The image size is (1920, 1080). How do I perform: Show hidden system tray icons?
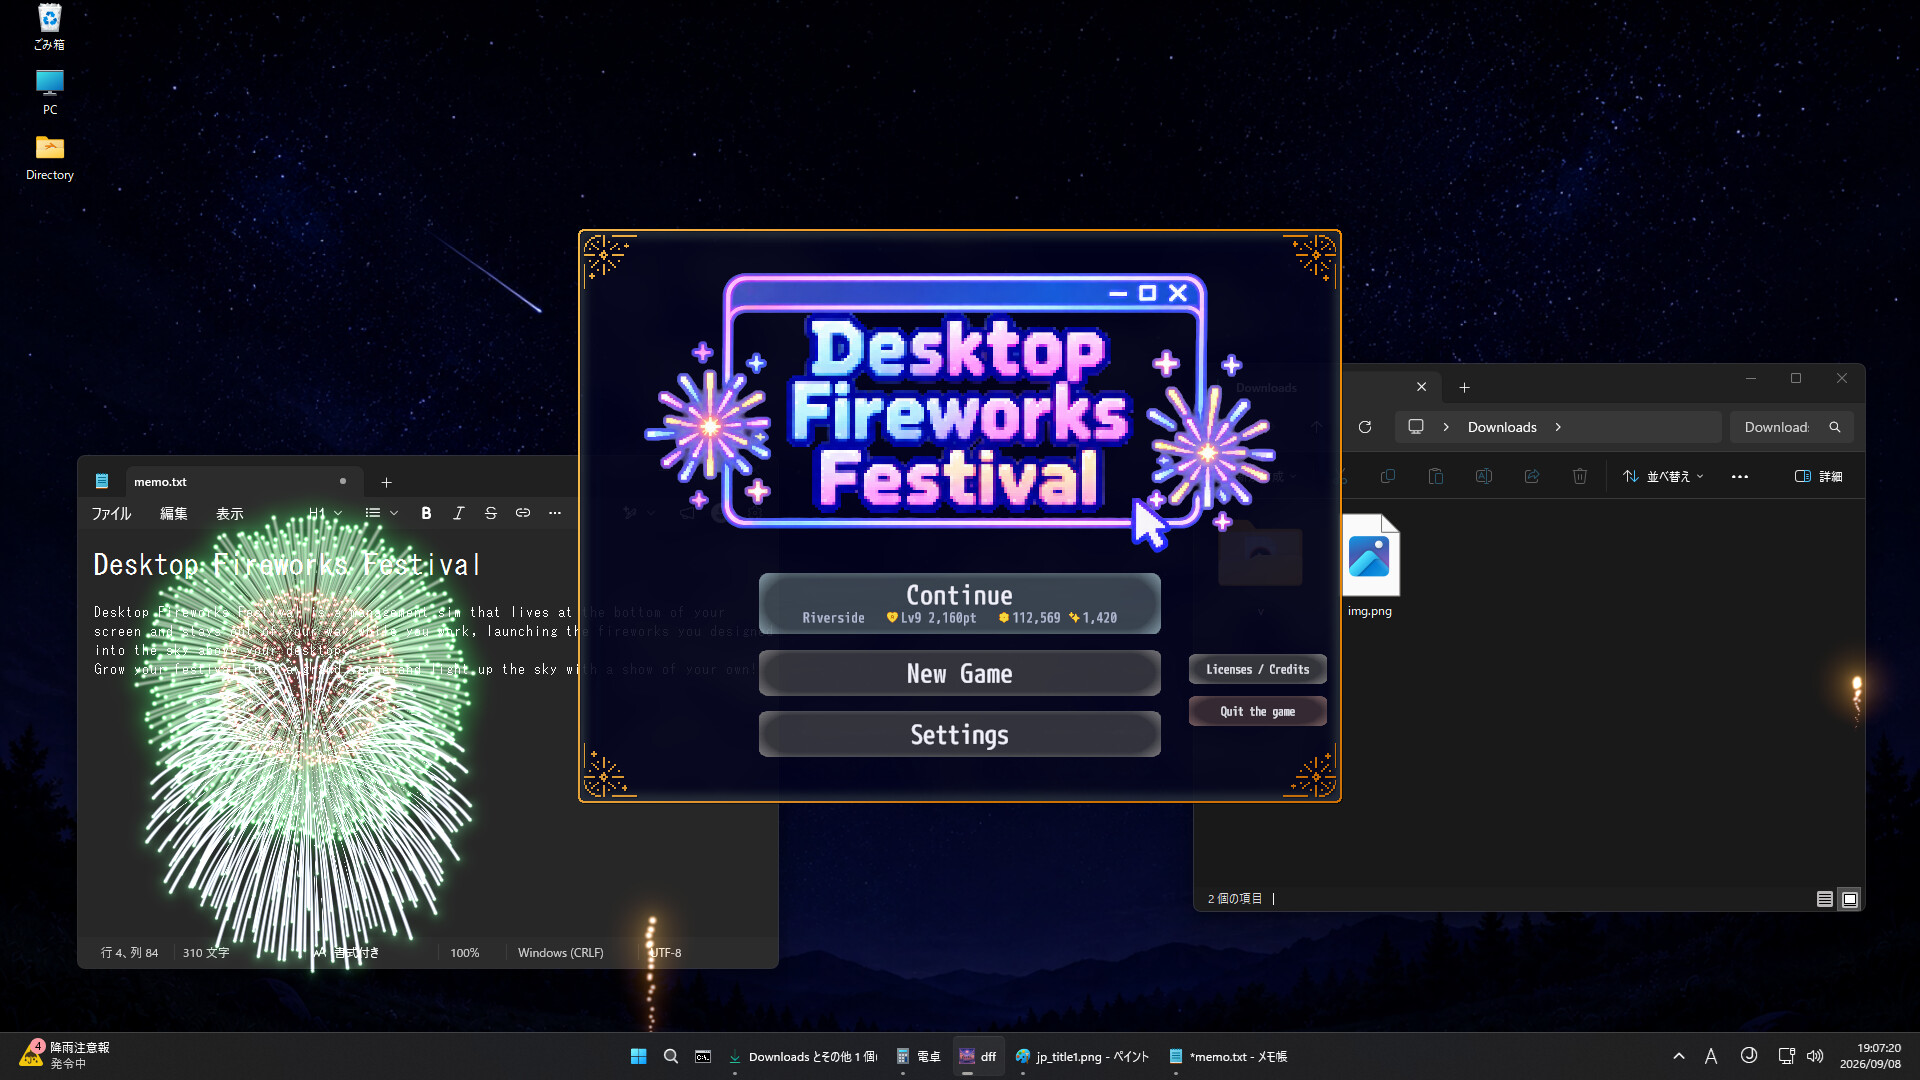pyautogui.click(x=1679, y=1056)
